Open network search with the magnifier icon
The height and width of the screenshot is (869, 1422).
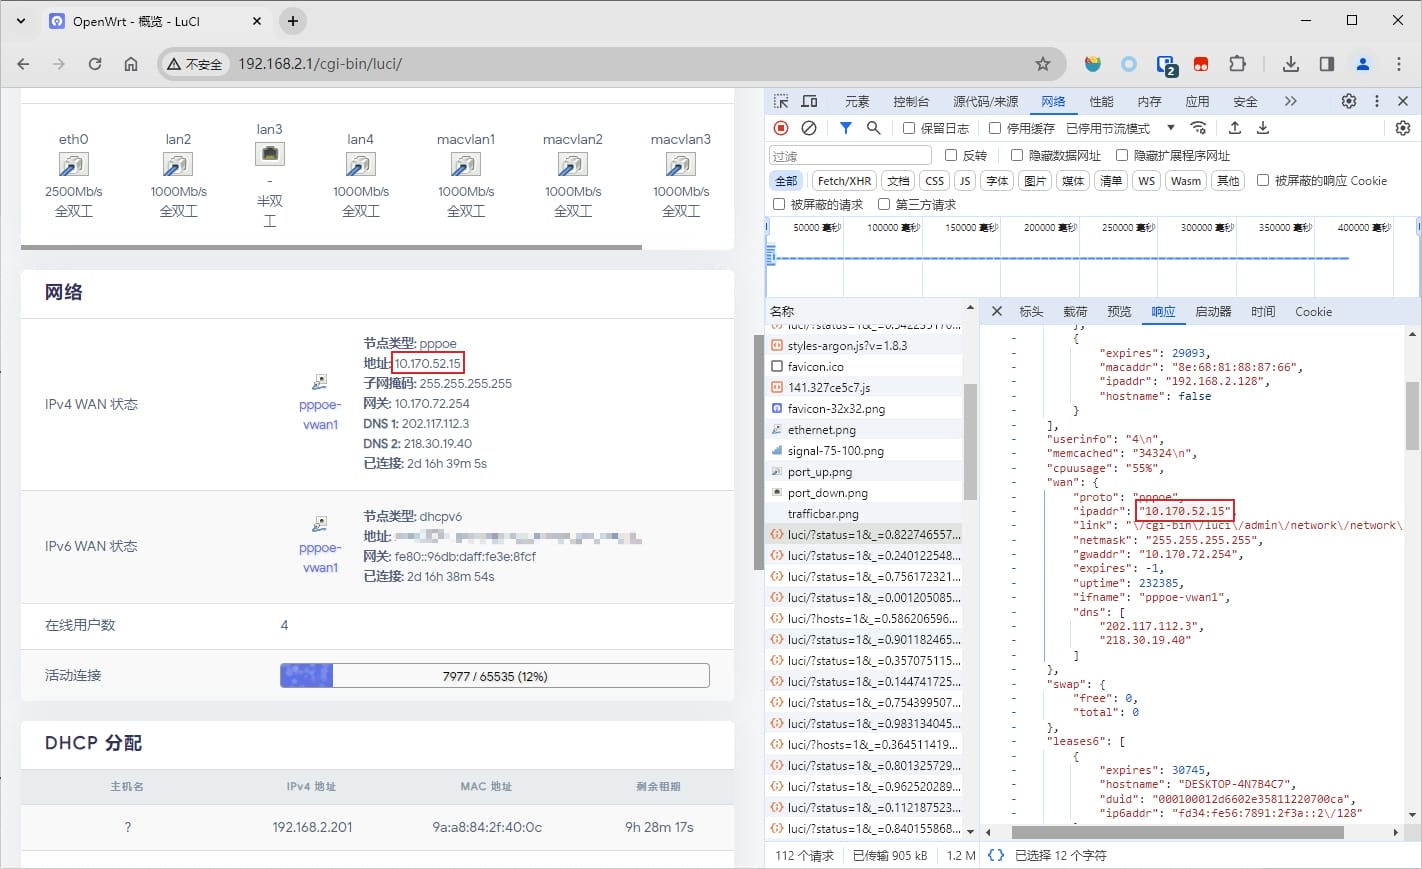873,128
